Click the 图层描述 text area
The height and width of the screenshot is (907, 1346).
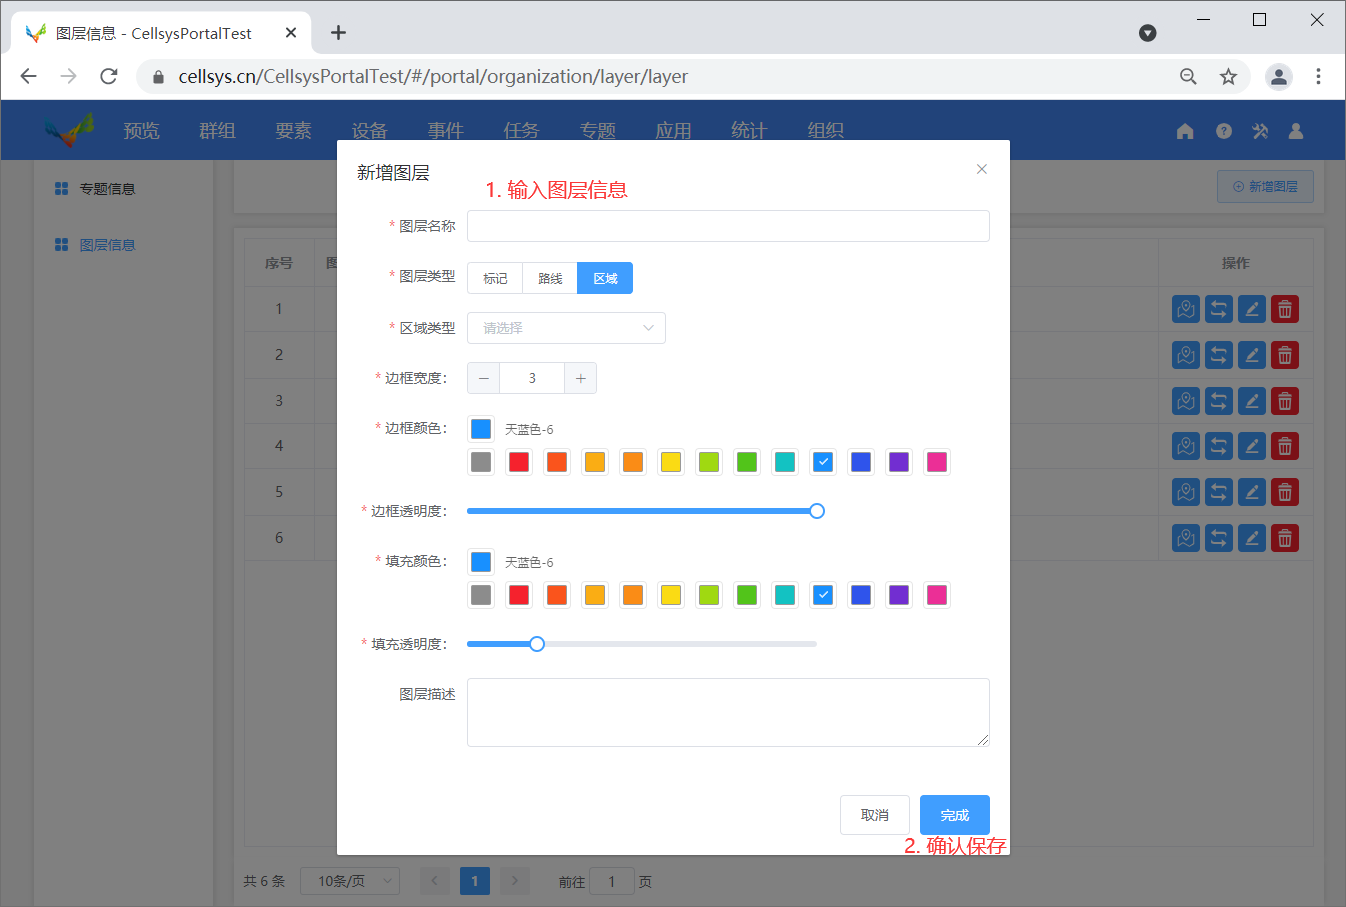(x=728, y=712)
